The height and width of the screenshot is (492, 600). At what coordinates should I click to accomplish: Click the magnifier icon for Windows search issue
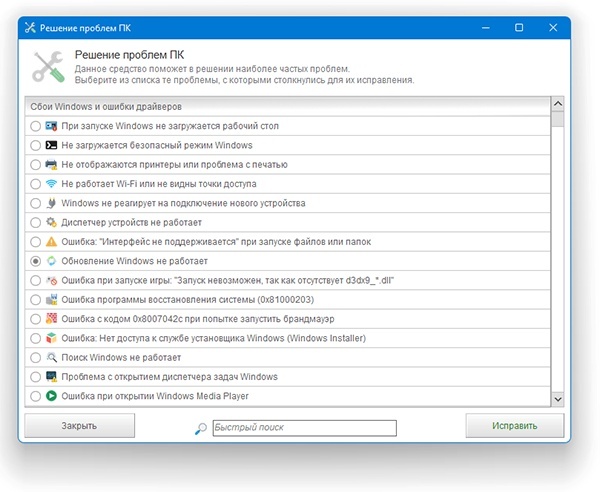point(51,357)
